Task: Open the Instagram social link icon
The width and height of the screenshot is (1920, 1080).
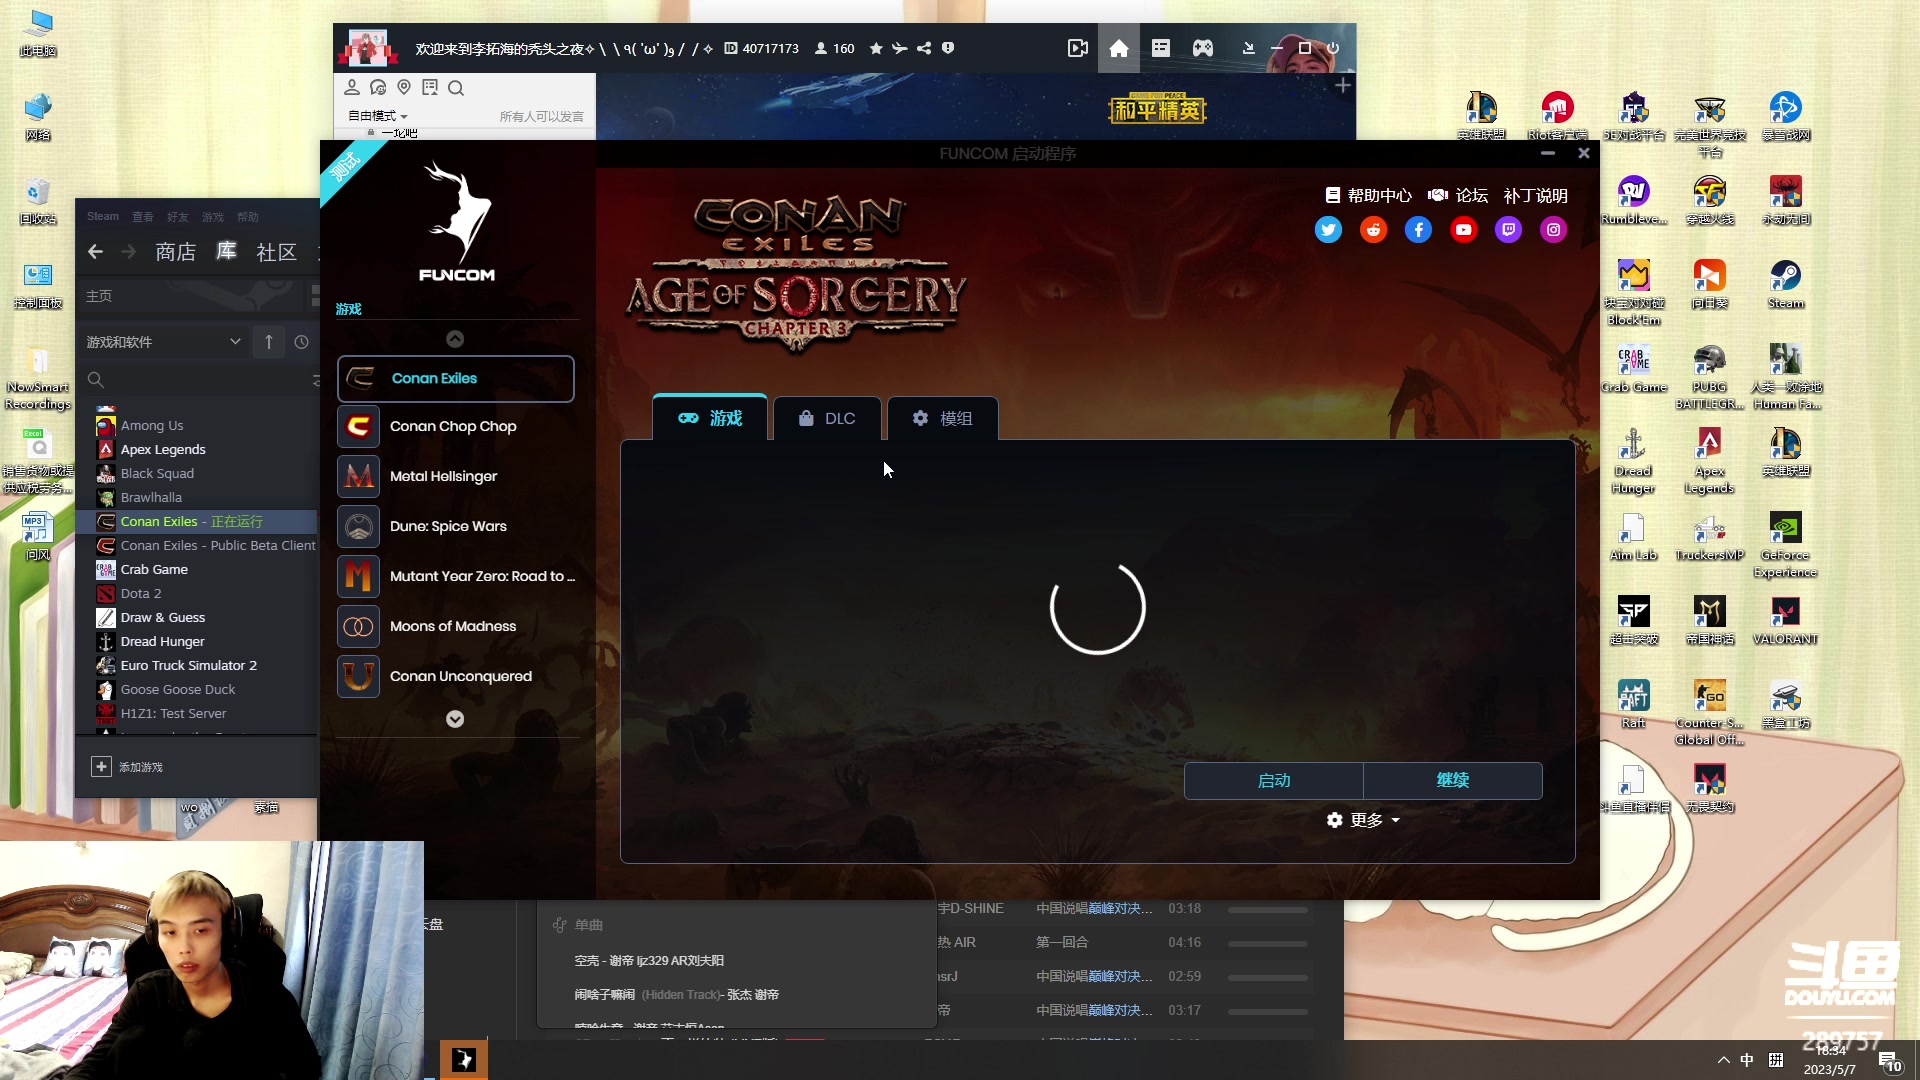Action: tap(1553, 230)
